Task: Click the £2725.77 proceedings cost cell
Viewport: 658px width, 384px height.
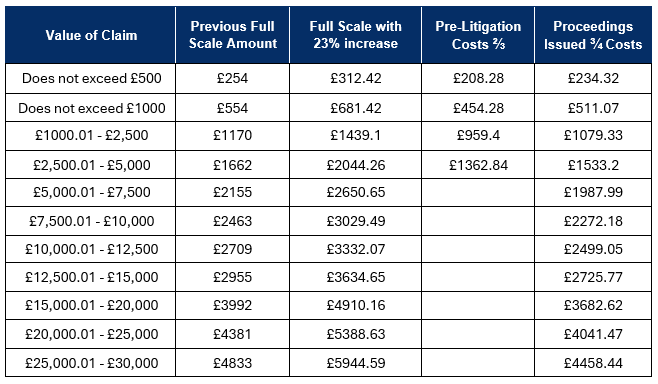Action: [593, 277]
